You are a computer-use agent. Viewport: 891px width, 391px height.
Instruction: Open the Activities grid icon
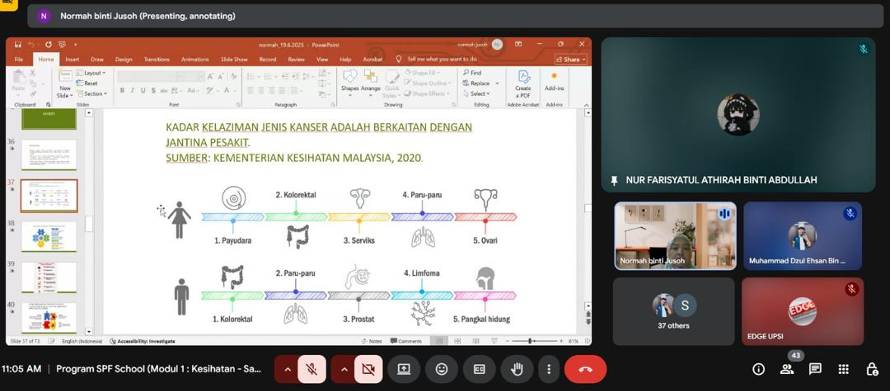click(844, 369)
